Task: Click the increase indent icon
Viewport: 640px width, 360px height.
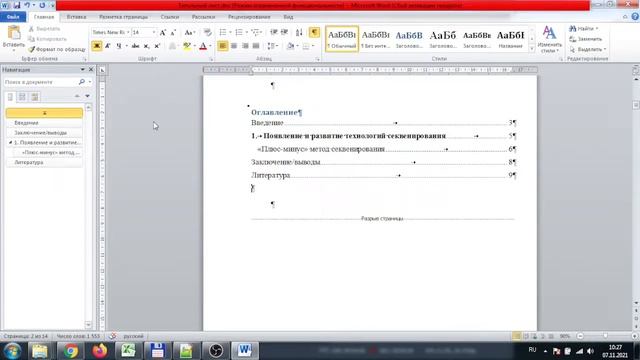Action: [284, 32]
